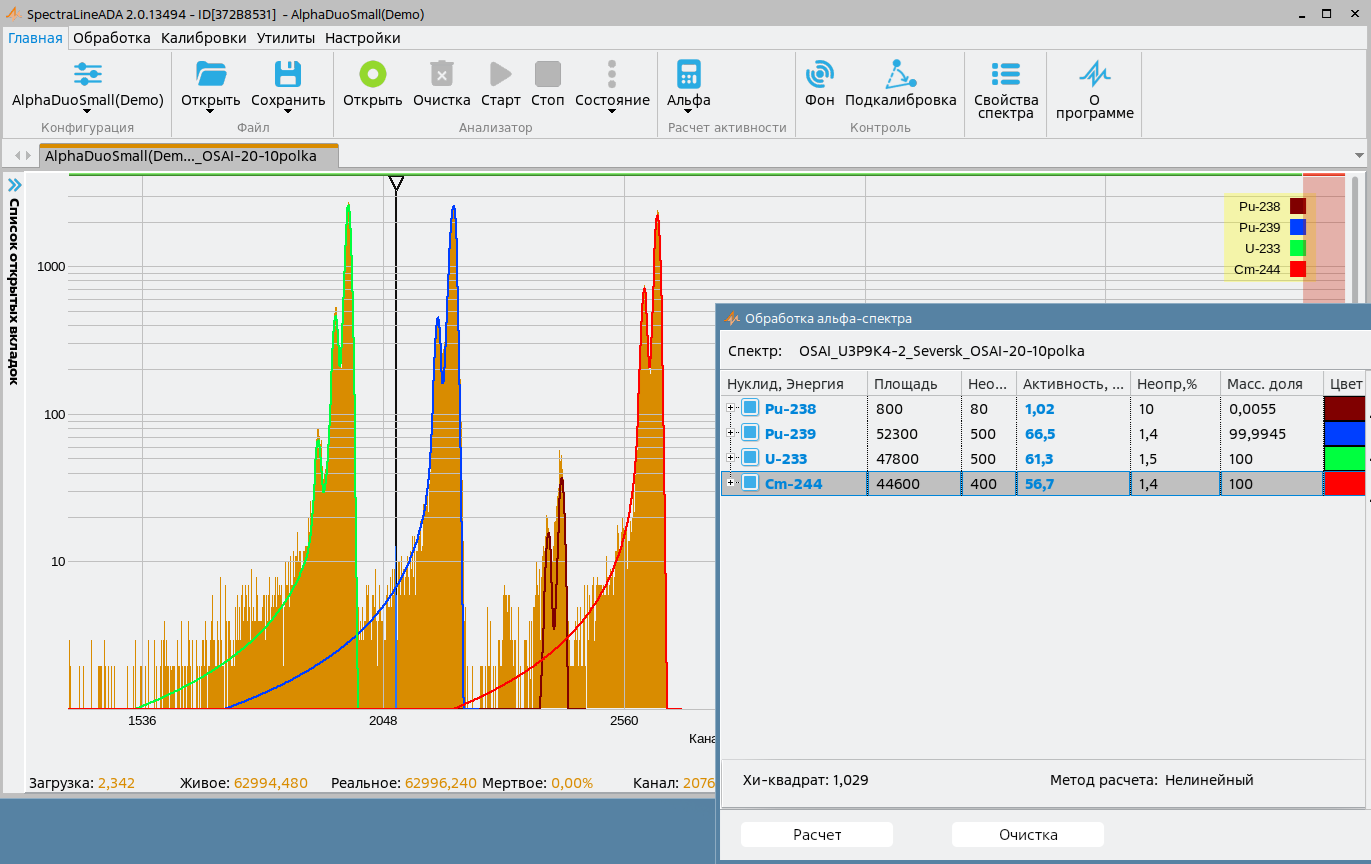Toggle the Pu-239 nuclide checkbox

750,433
